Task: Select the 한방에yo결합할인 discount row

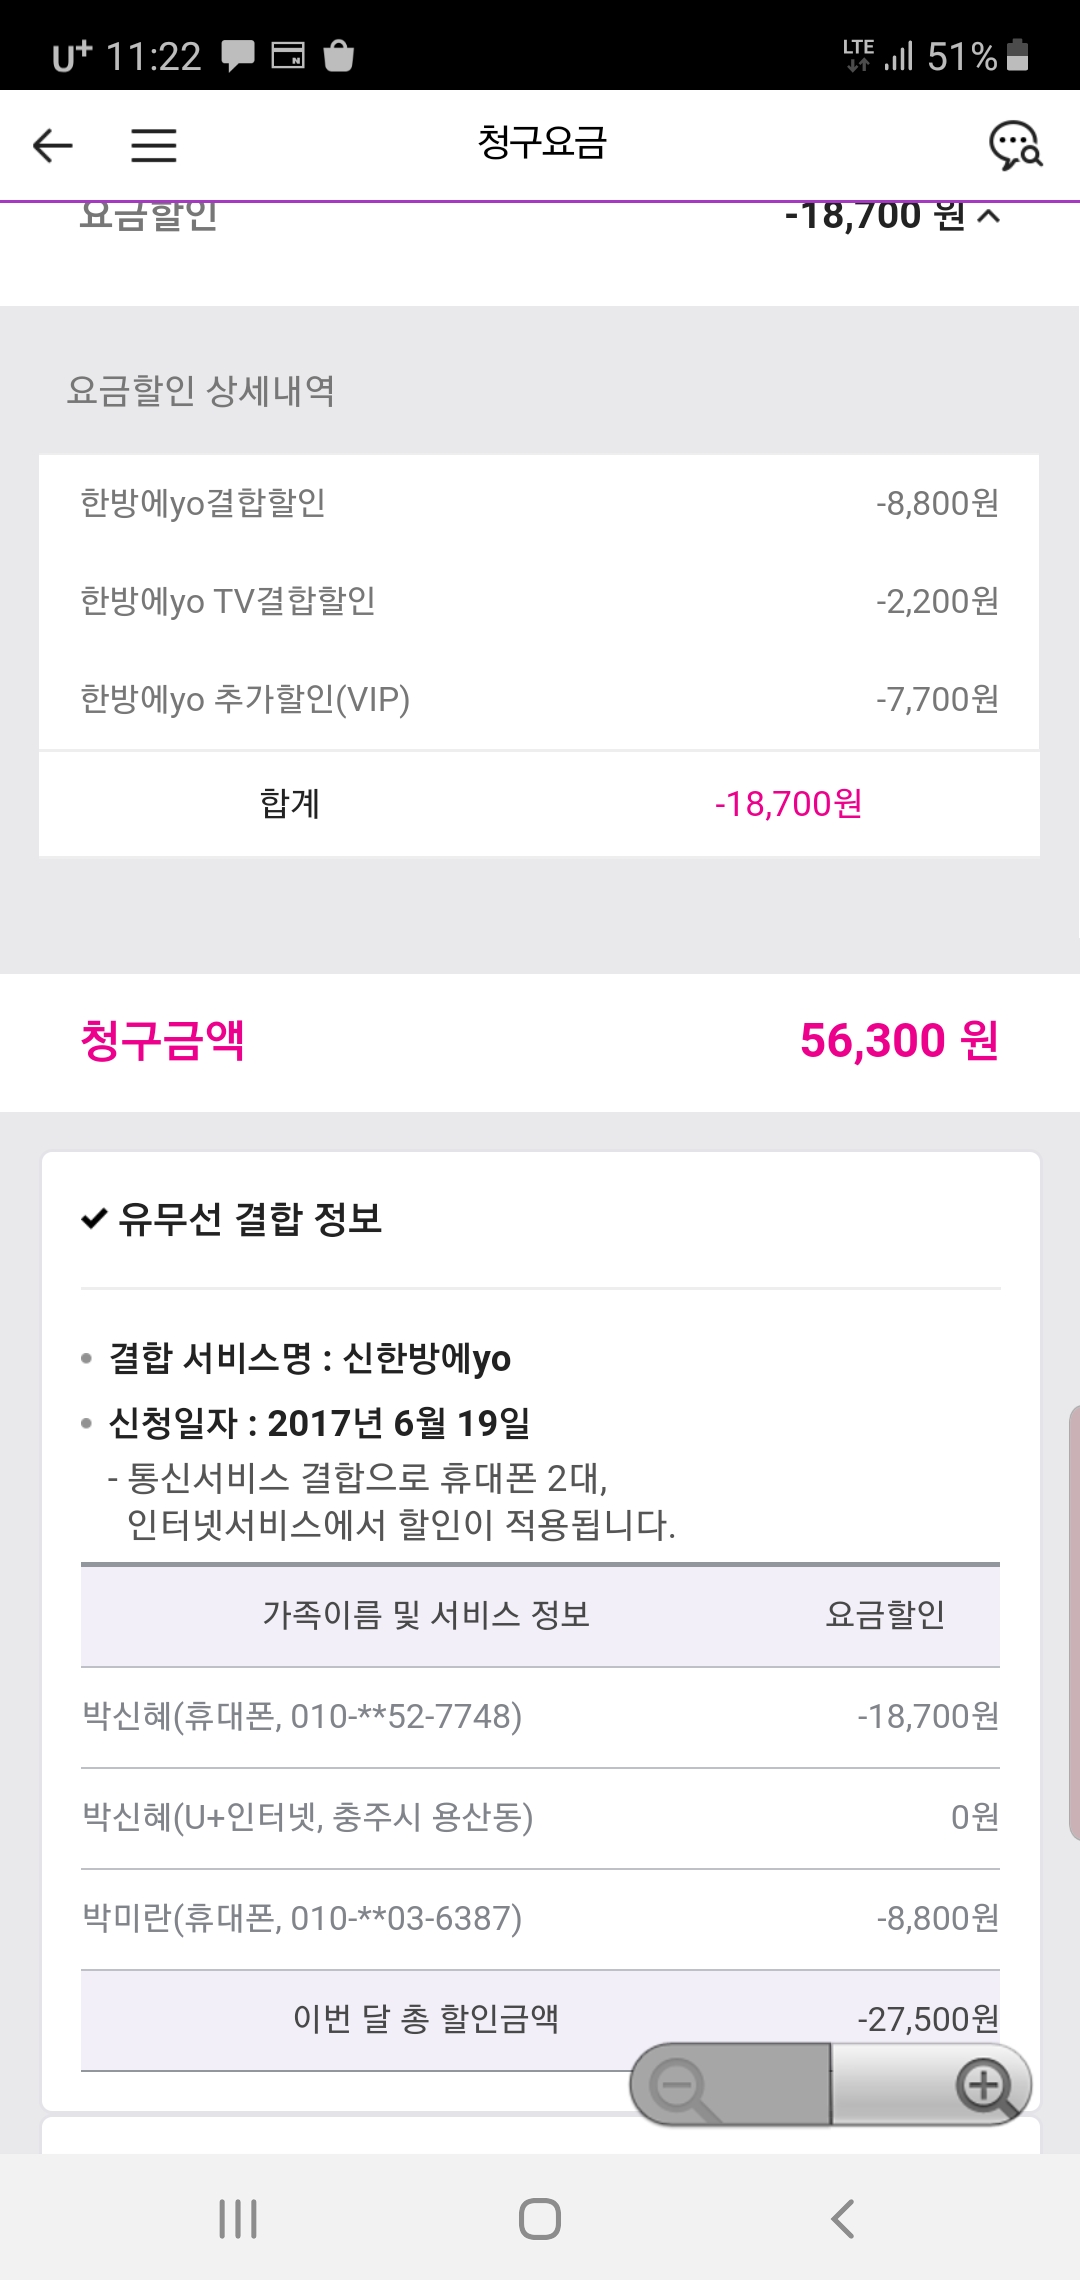Action: [x=539, y=503]
